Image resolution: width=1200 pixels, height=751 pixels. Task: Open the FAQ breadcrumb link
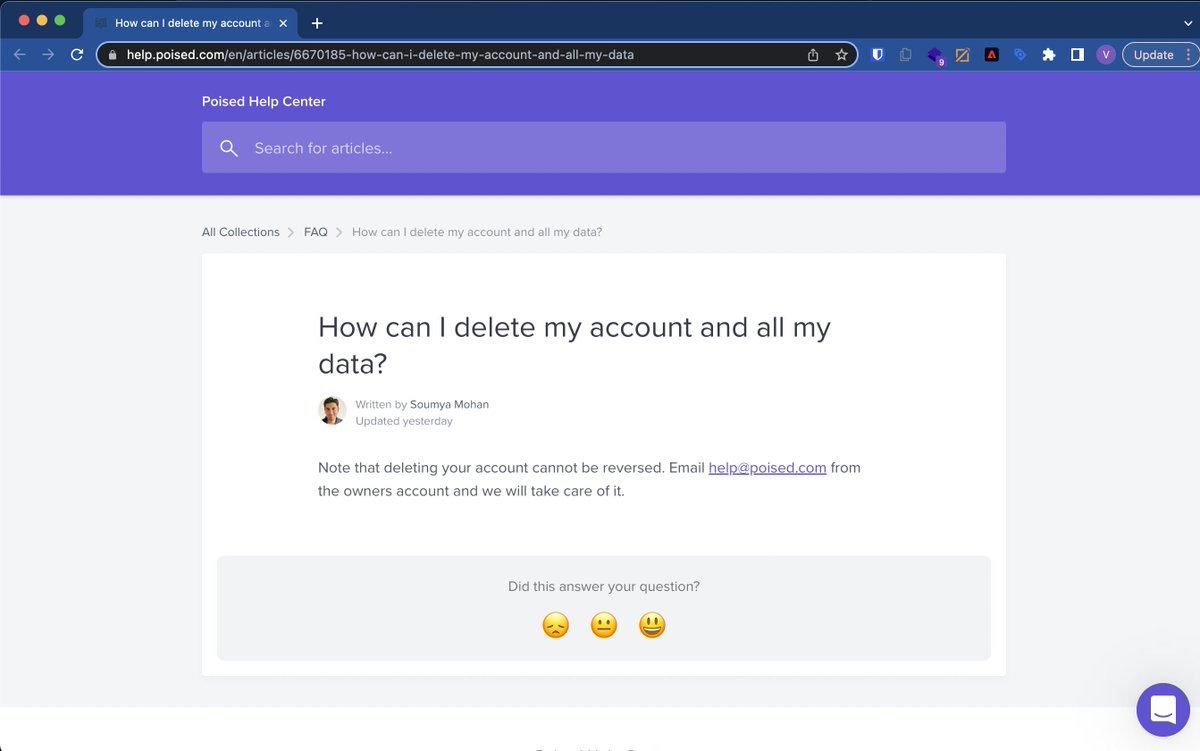tap(316, 232)
